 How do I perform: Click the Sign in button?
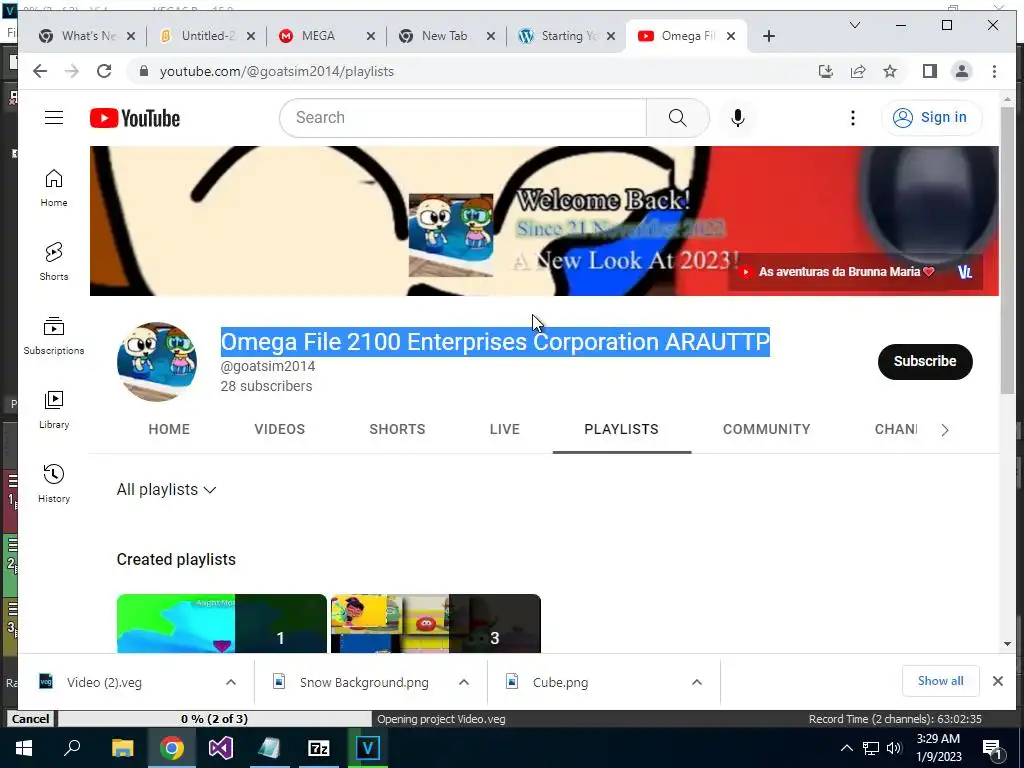click(931, 118)
